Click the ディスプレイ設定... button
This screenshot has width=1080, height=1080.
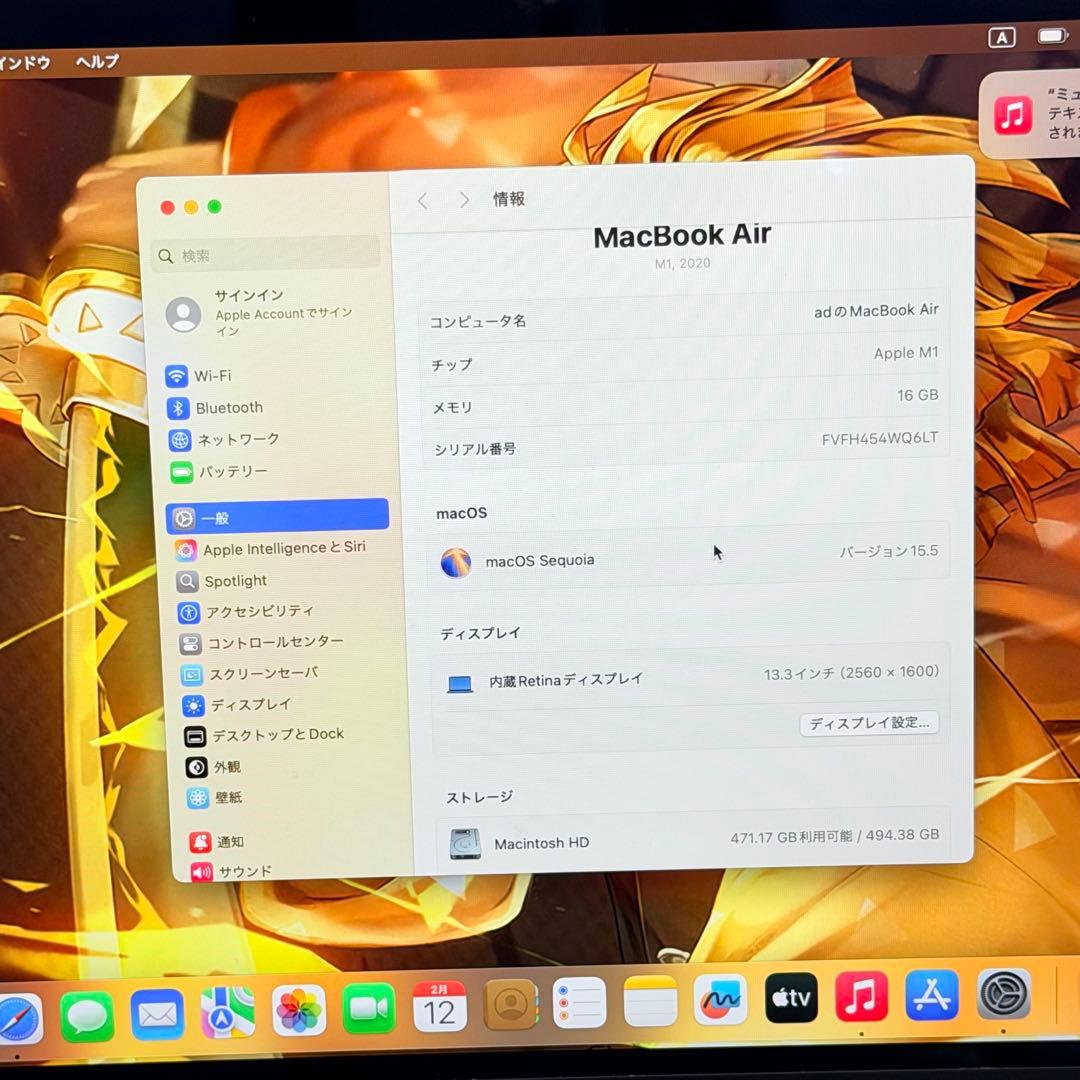(x=869, y=723)
